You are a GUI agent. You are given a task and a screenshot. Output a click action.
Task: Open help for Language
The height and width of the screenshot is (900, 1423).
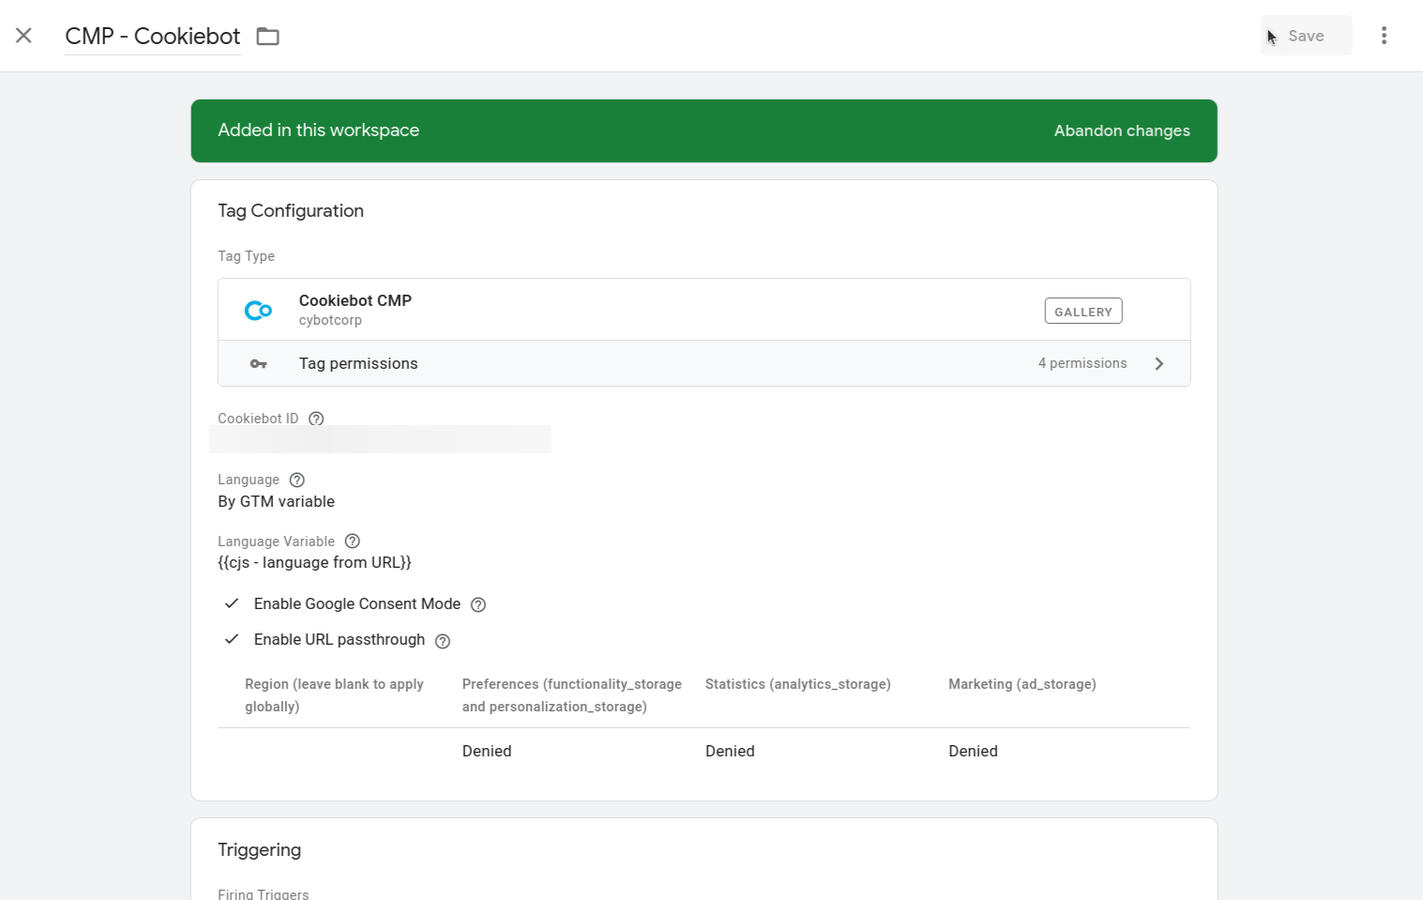(297, 480)
